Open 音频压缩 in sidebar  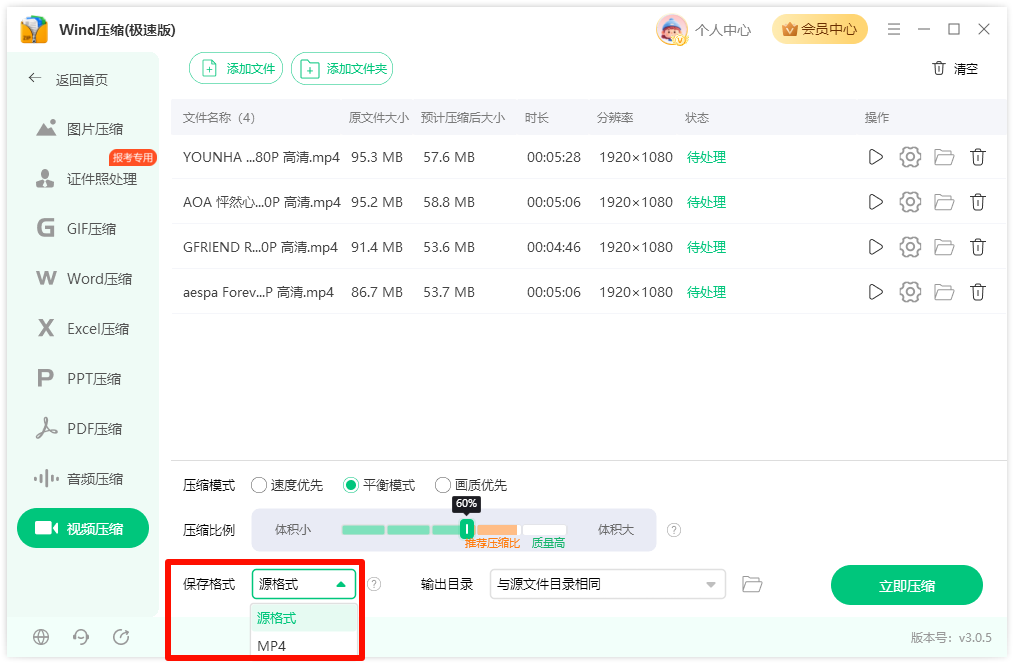click(x=79, y=479)
